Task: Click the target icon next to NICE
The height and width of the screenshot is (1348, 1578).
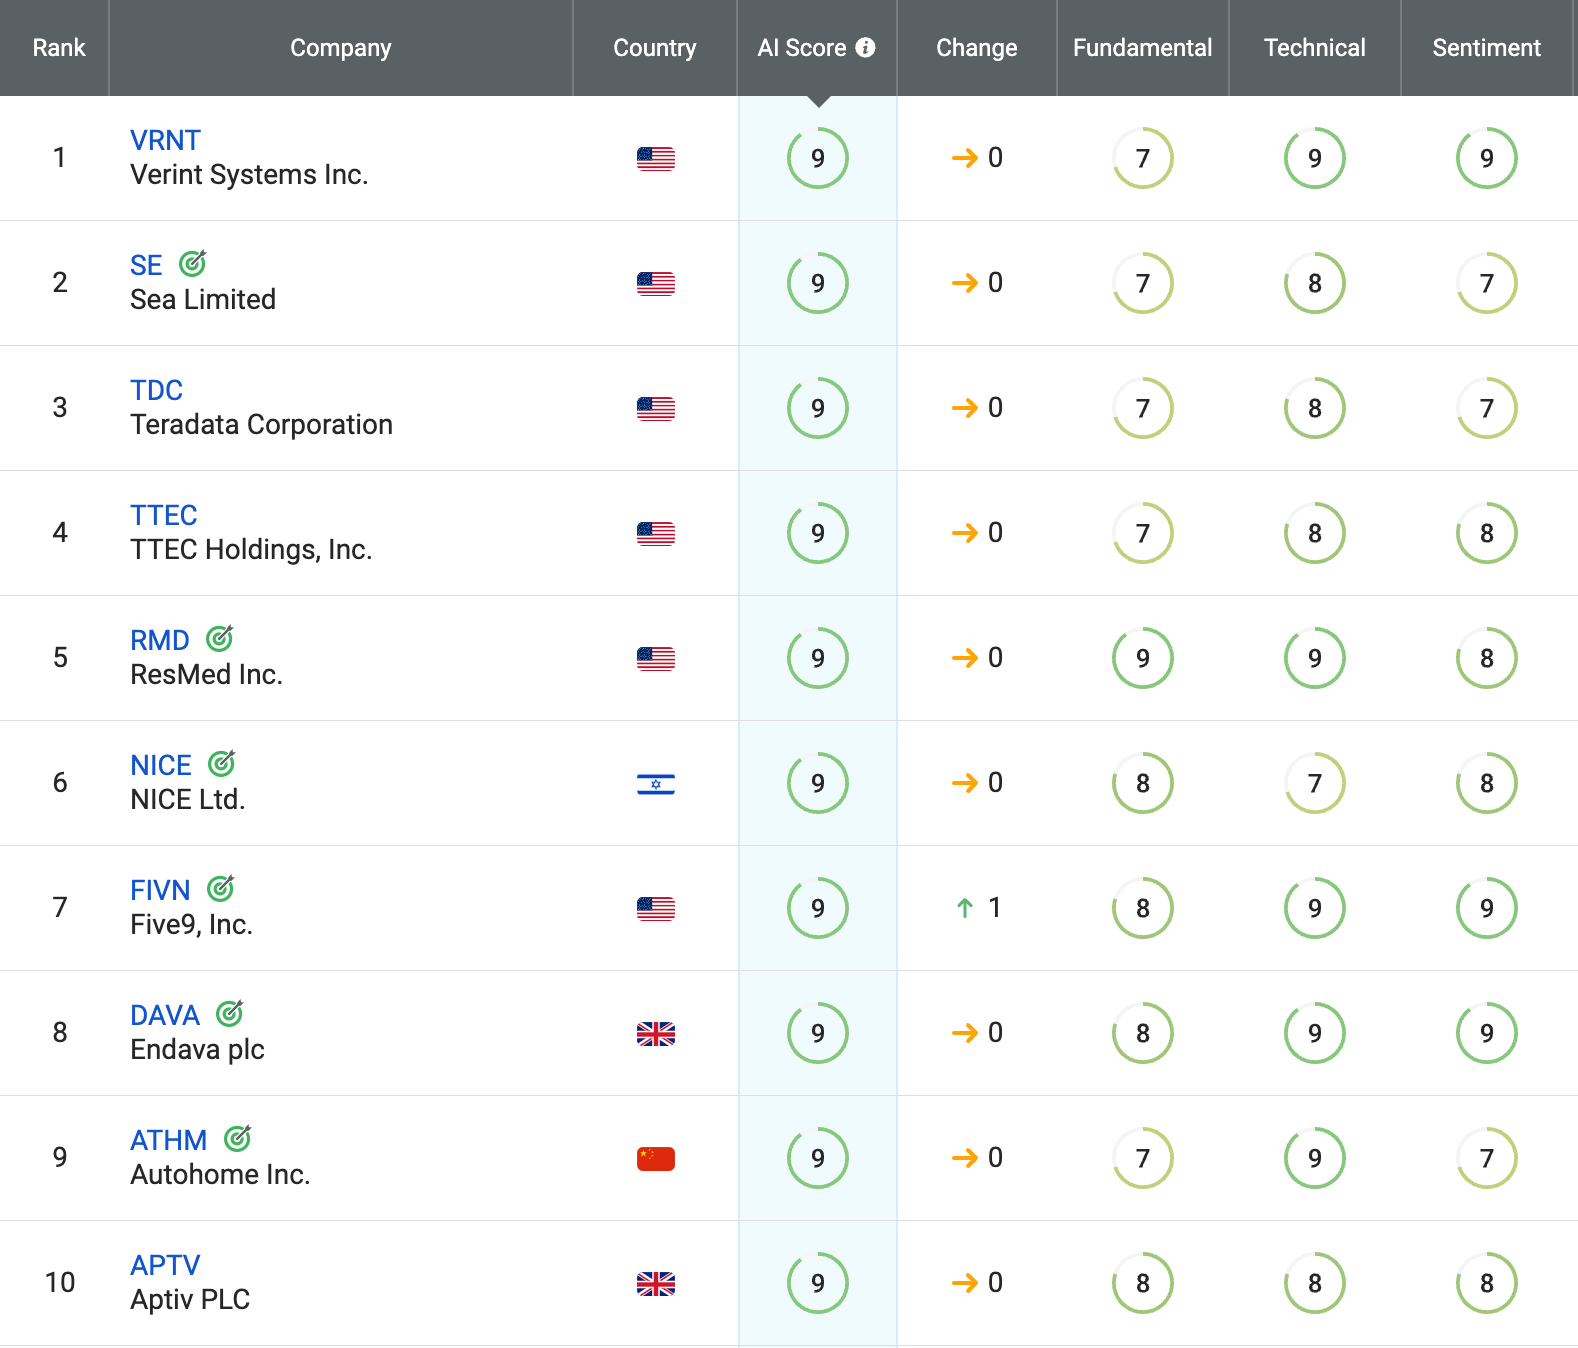Action: click(222, 763)
